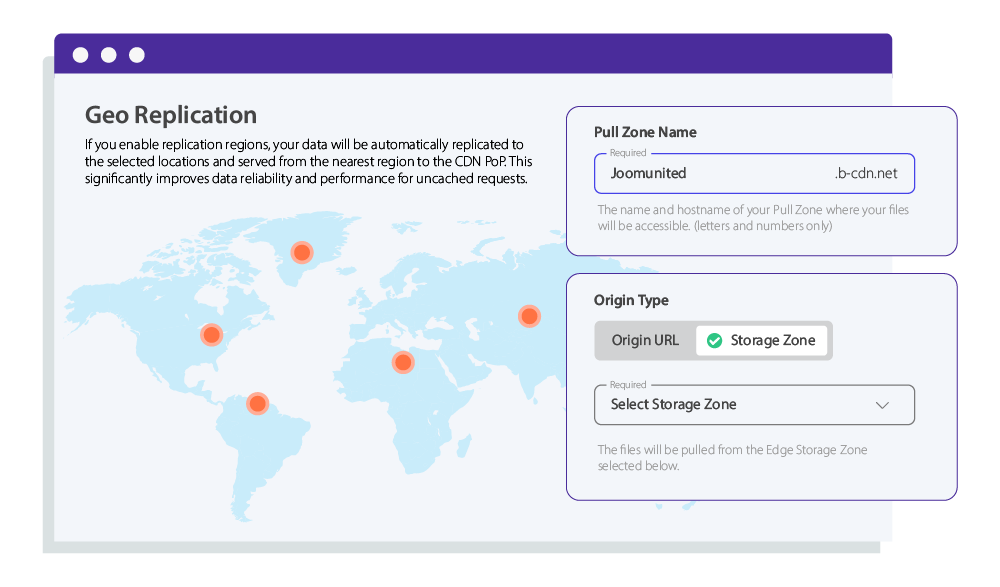1000x587 pixels.
Task: Click the Storage Zone dropdown chevron
Action: point(882,405)
